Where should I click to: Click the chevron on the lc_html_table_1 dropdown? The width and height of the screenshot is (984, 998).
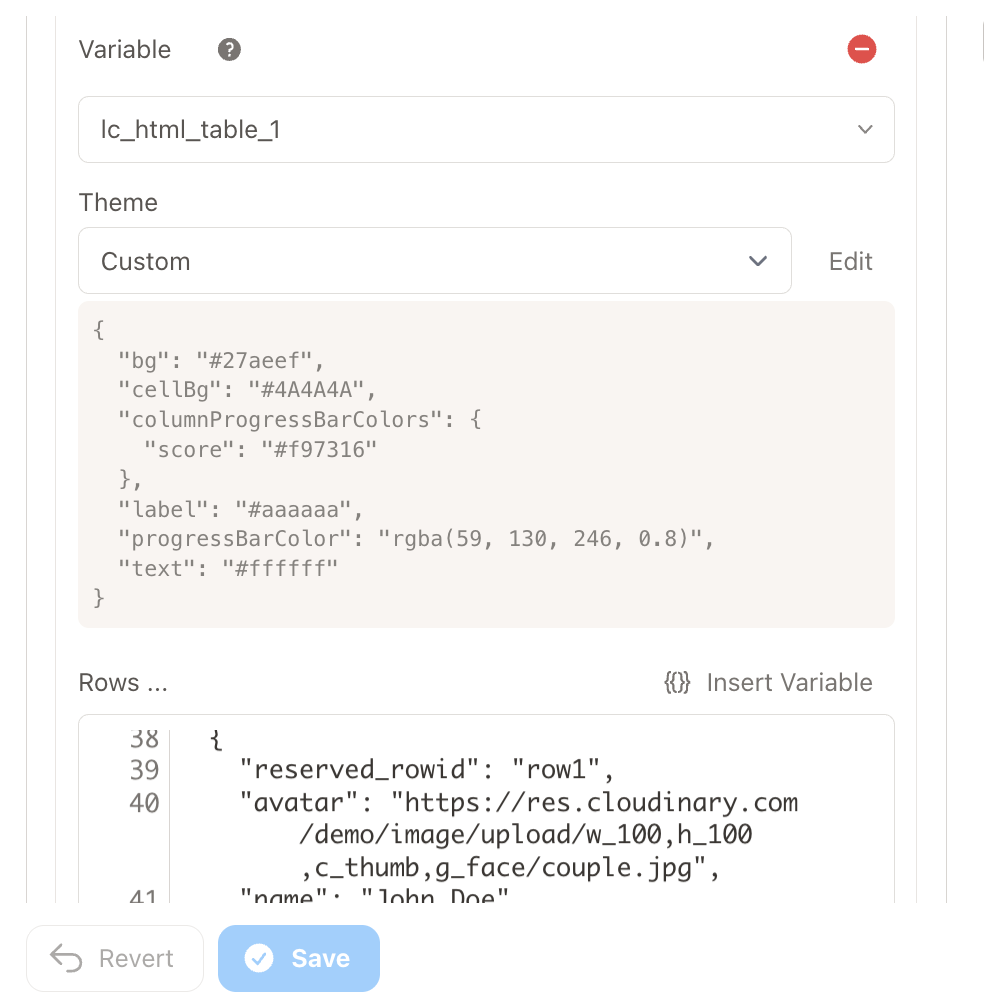(x=865, y=129)
